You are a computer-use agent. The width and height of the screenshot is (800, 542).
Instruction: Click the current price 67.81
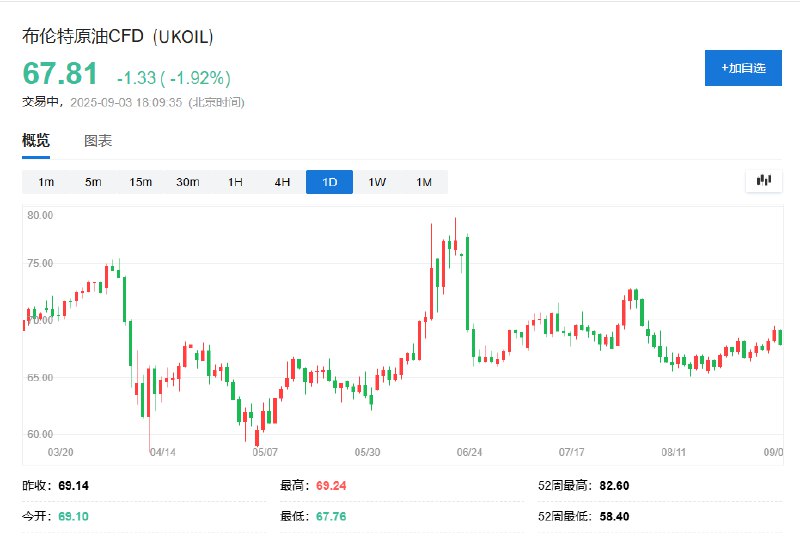point(60,73)
